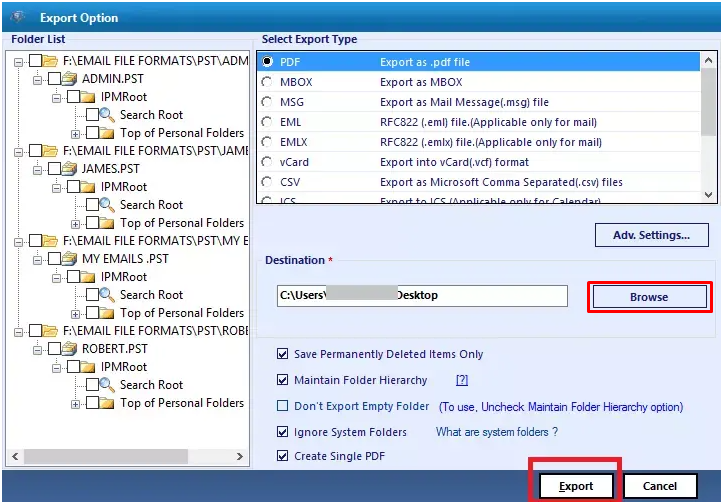722x503 pixels.
Task: Click the Search Root magnifier icon under MY EMAILS .PST
Action: [107, 295]
